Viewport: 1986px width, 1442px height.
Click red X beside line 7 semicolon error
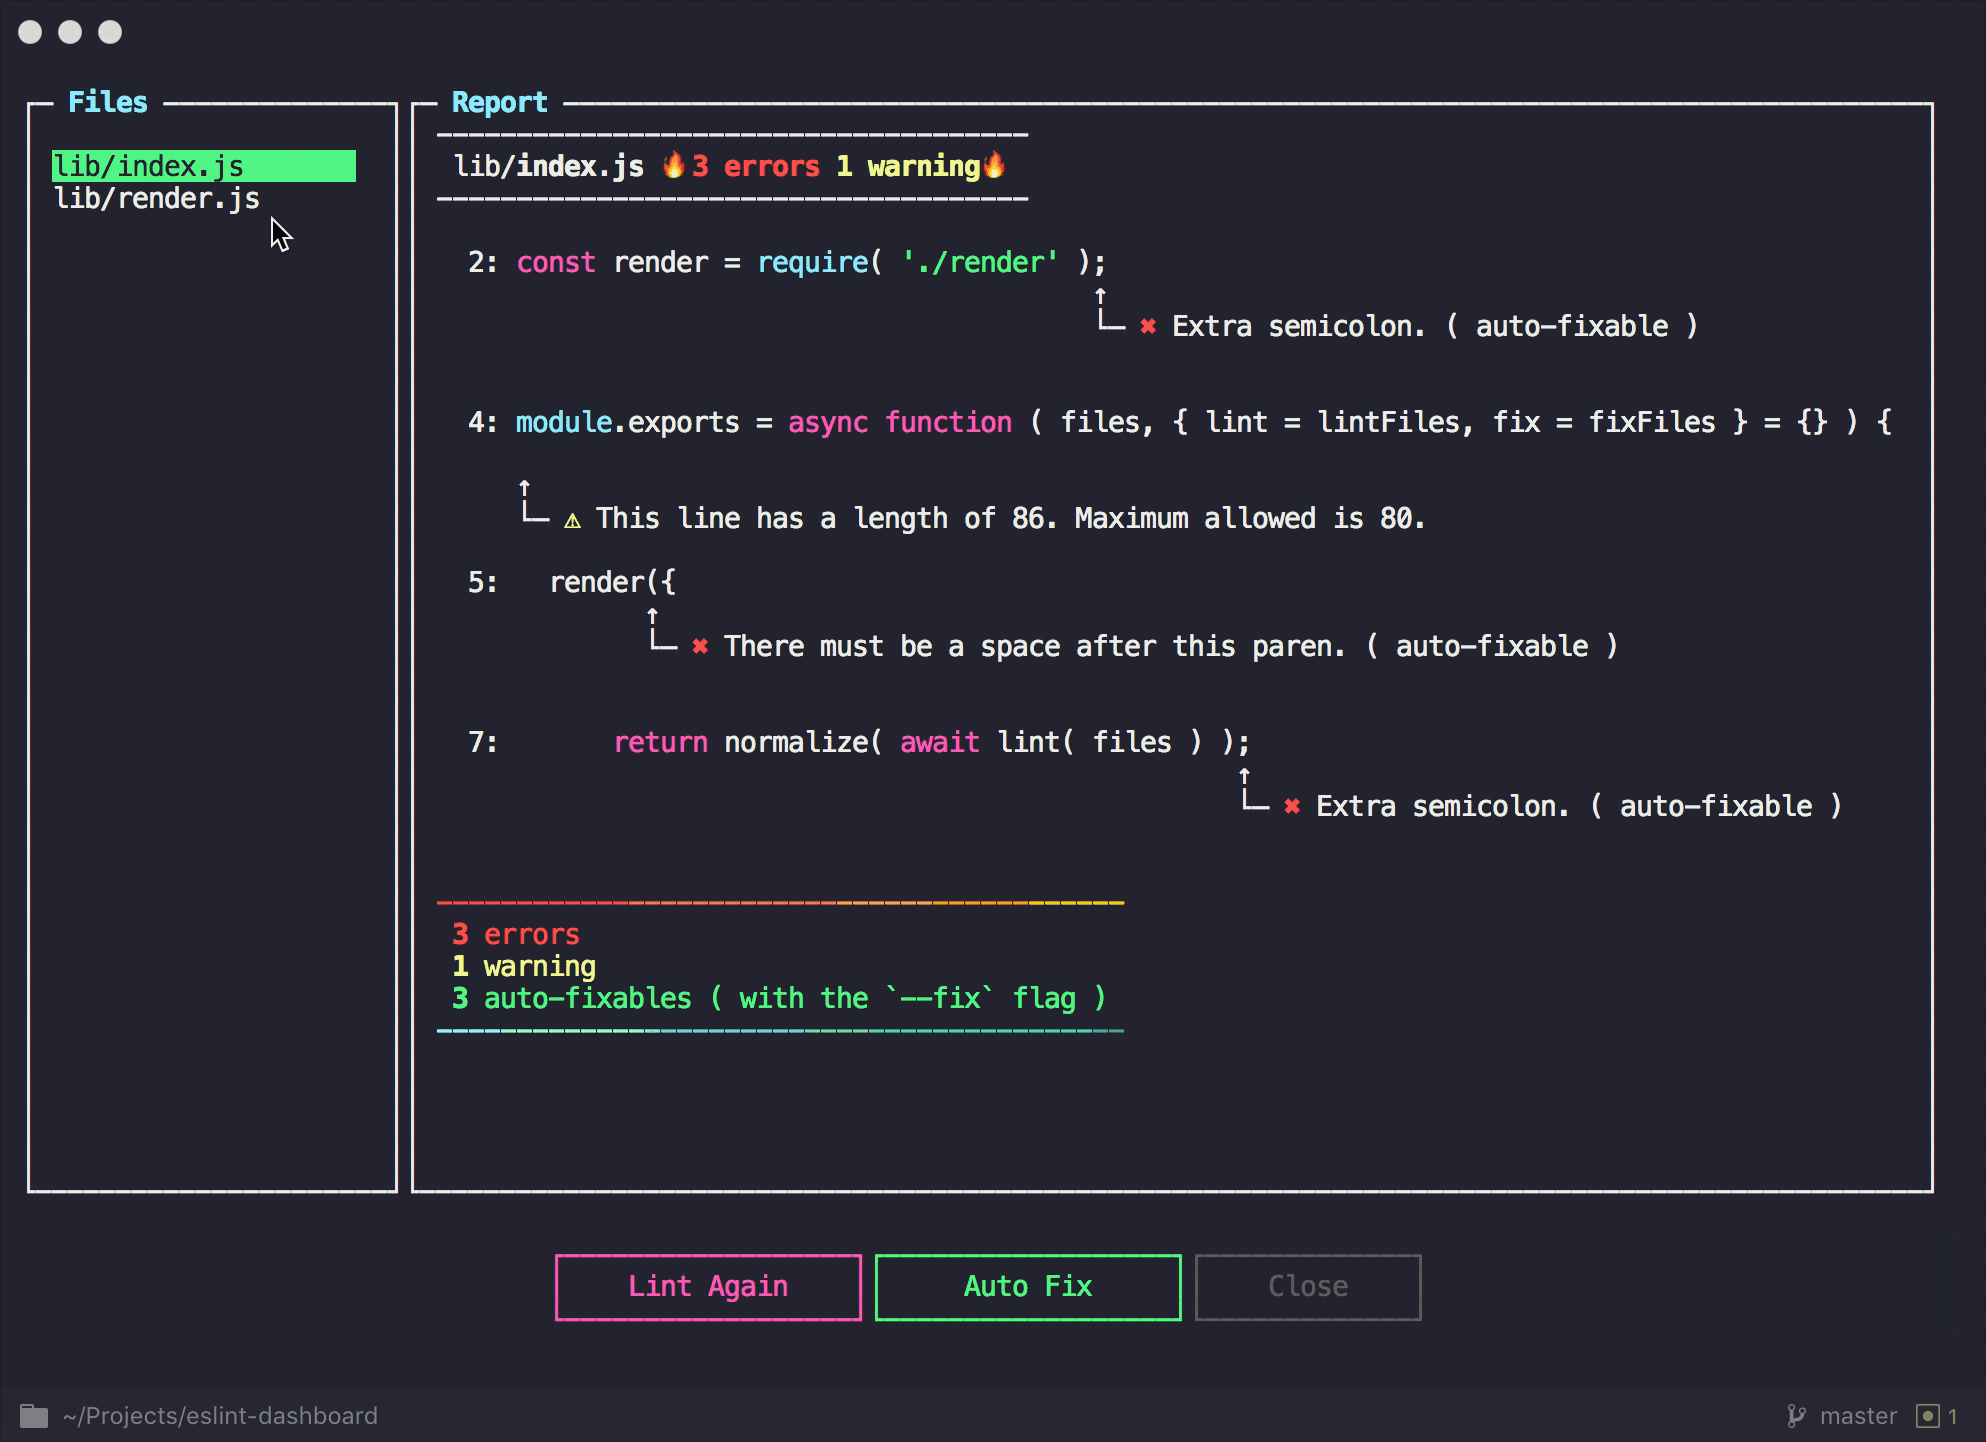[x=1292, y=806]
